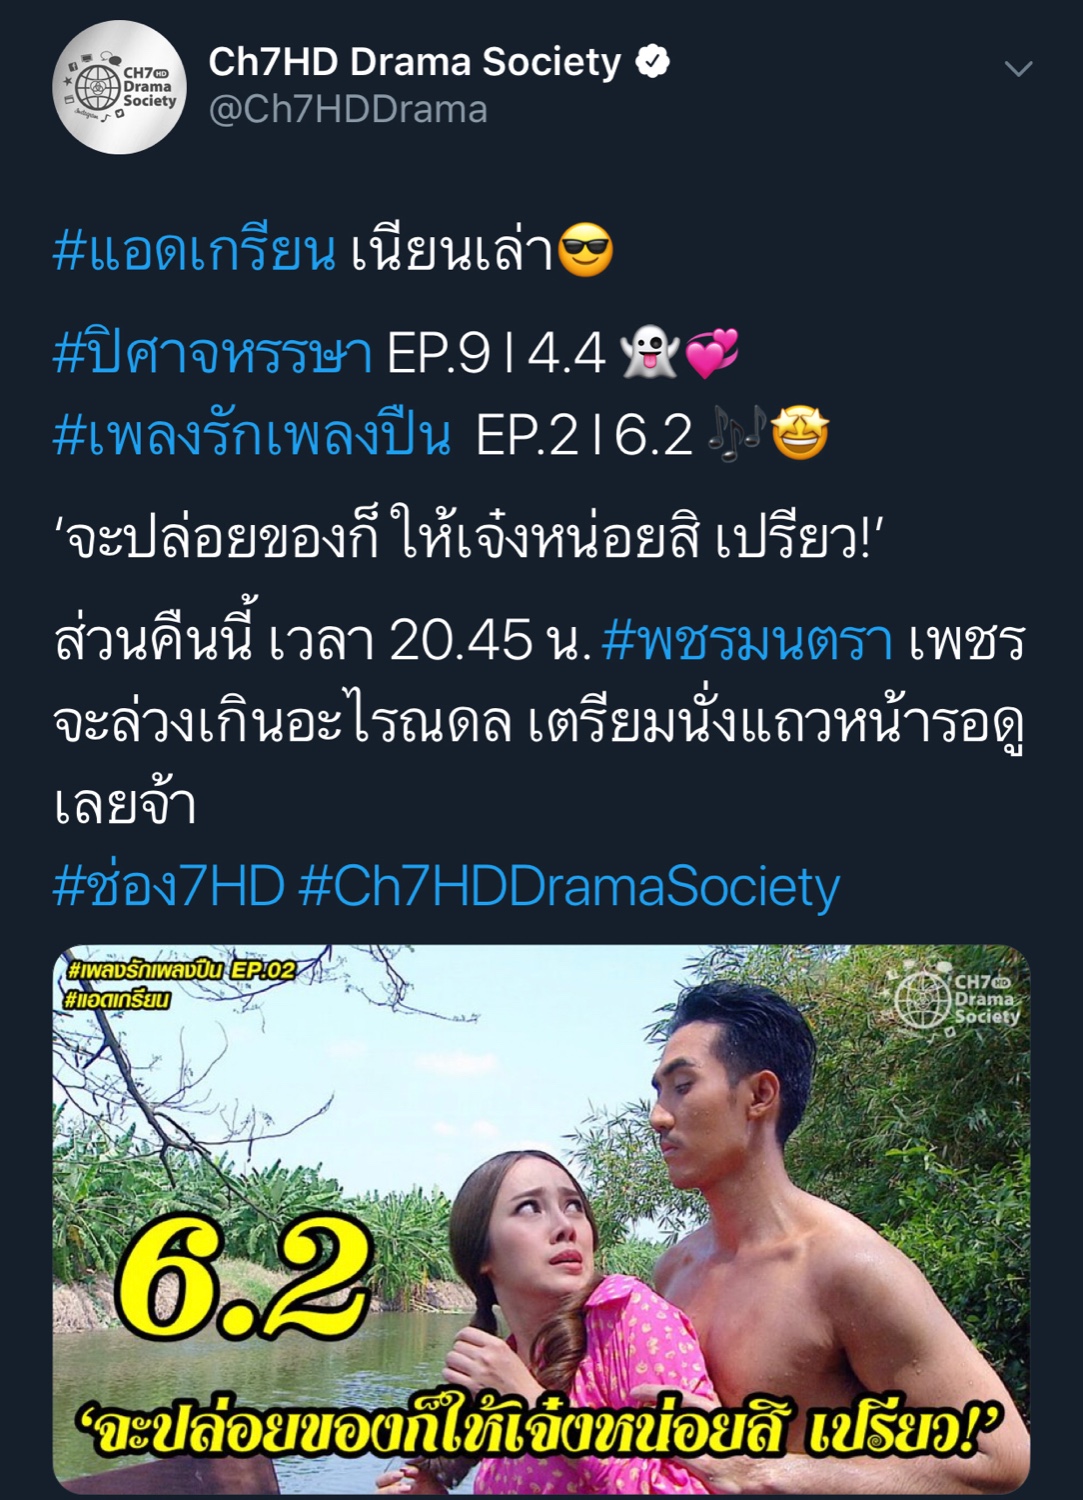Open the hashtag #Ch7HDDramaSociety
The height and width of the screenshot is (1500, 1083).
pos(569,888)
